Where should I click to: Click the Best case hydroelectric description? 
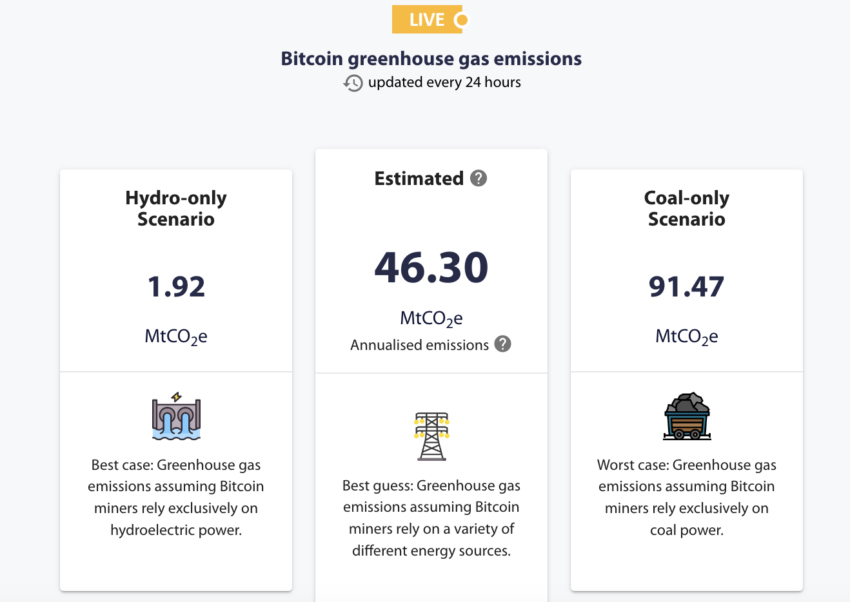pos(176,497)
